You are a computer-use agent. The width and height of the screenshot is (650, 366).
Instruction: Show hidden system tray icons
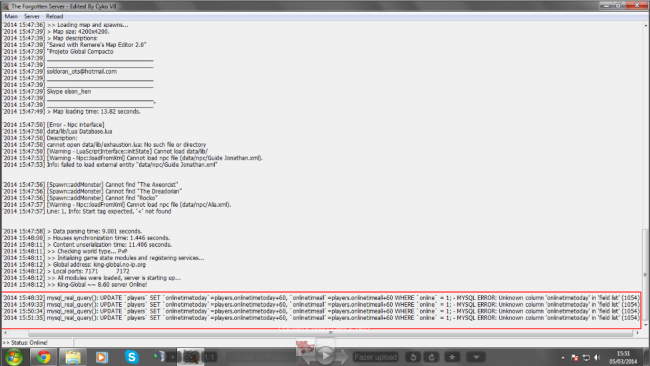563,357
